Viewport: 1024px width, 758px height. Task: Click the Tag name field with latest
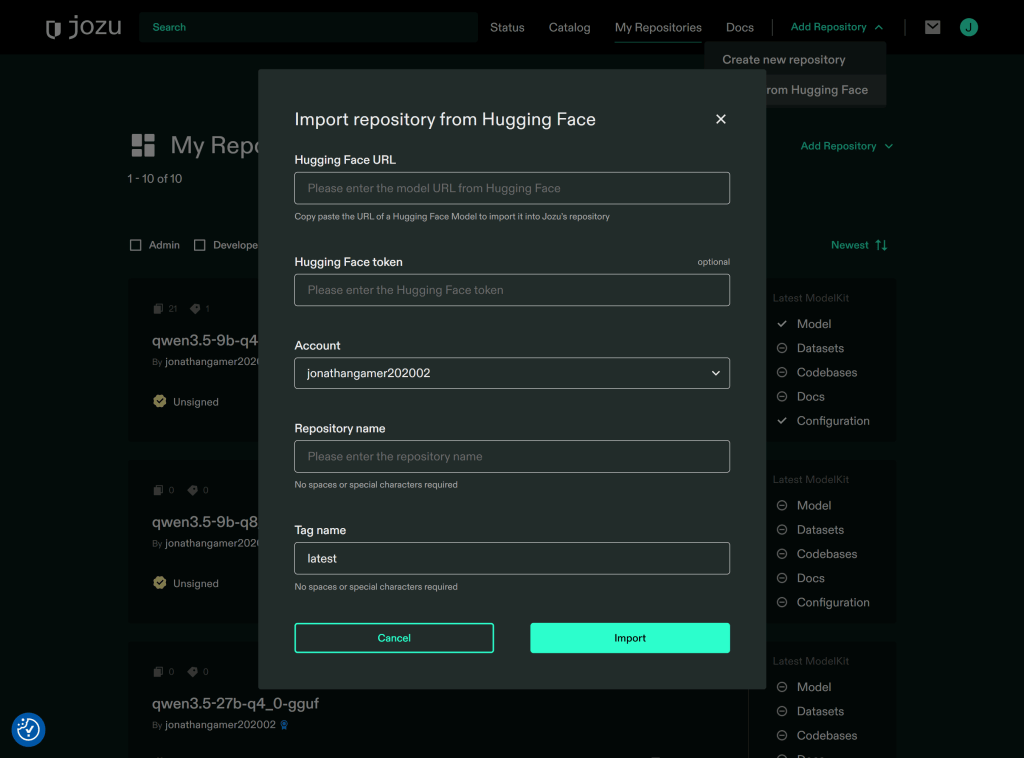click(x=512, y=558)
